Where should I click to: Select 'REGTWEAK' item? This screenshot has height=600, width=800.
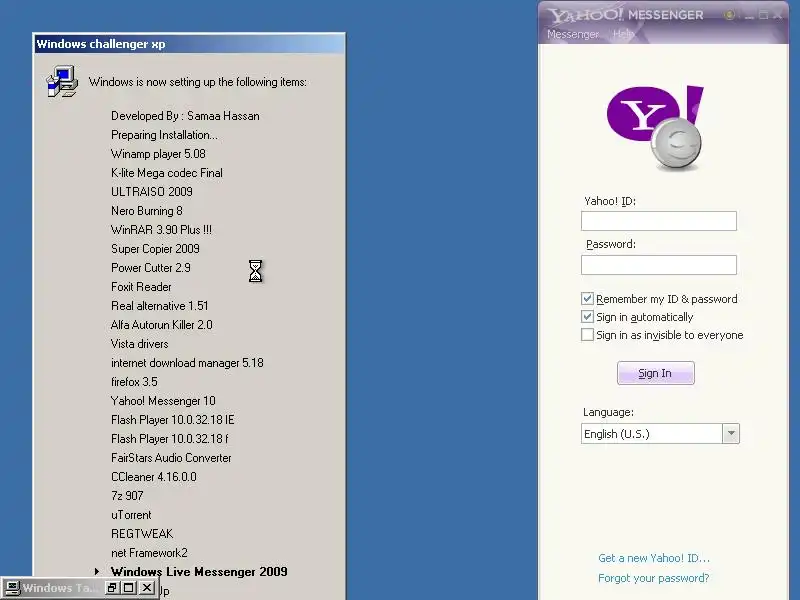pyautogui.click(x=142, y=534)
